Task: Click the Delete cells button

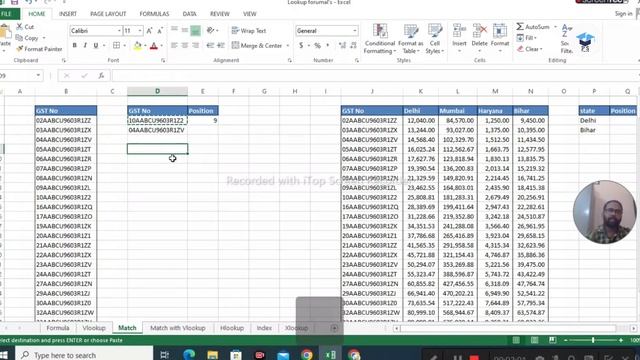Action: 480,38
